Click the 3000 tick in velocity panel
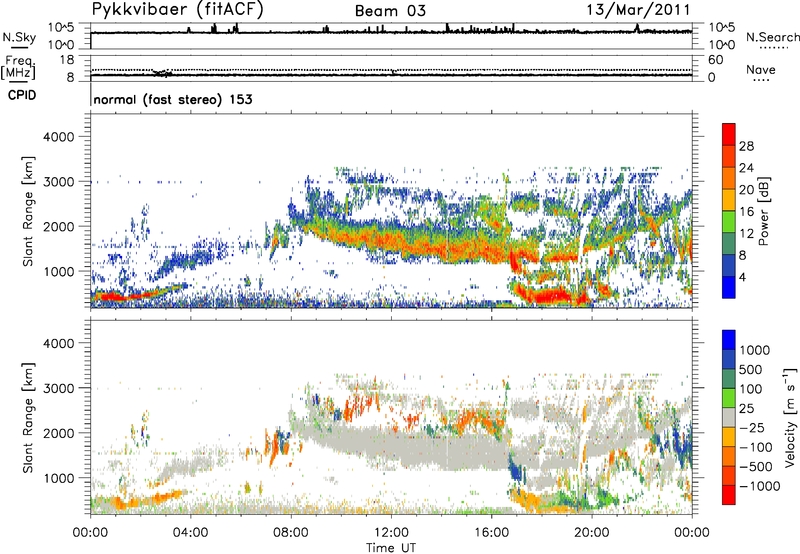This screenshot has height=554, width=800. click(58, 388)
